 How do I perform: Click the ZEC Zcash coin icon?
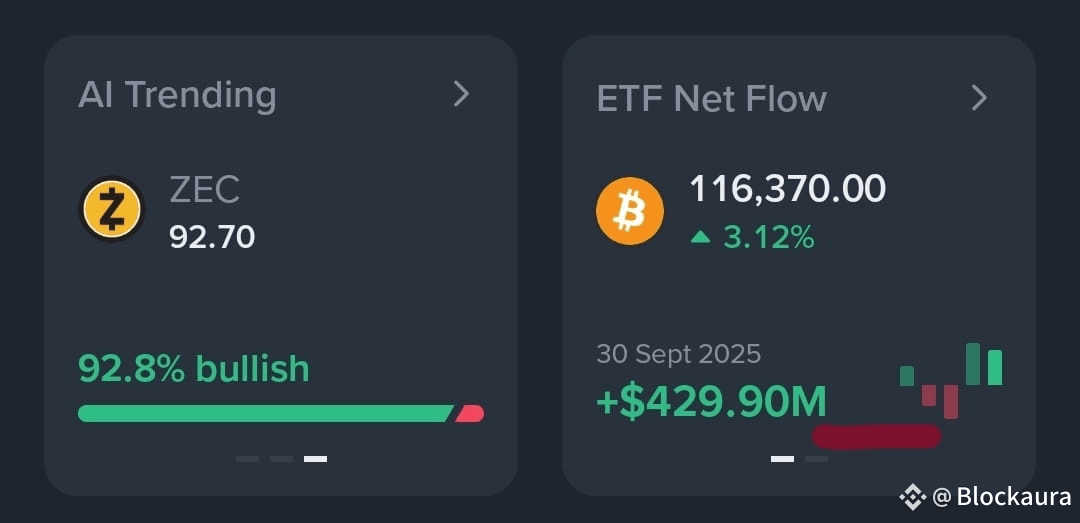click(x=112, y=209)
